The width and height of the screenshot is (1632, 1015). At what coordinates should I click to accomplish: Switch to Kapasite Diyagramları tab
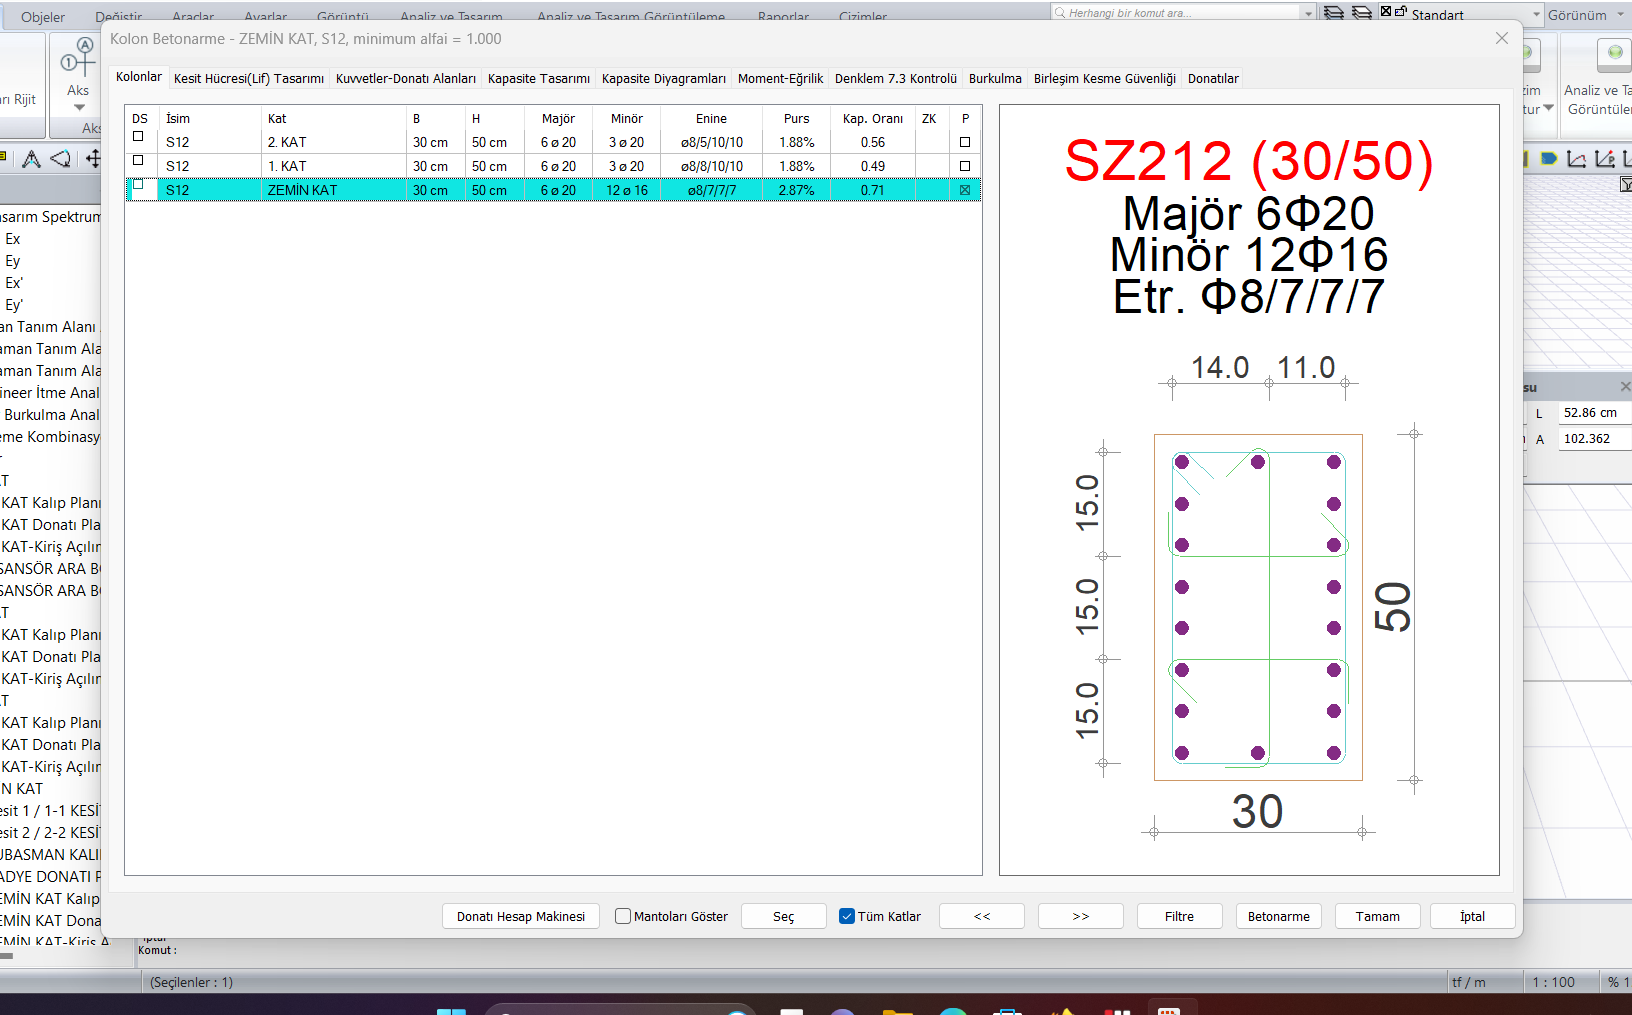coord(663,78)
